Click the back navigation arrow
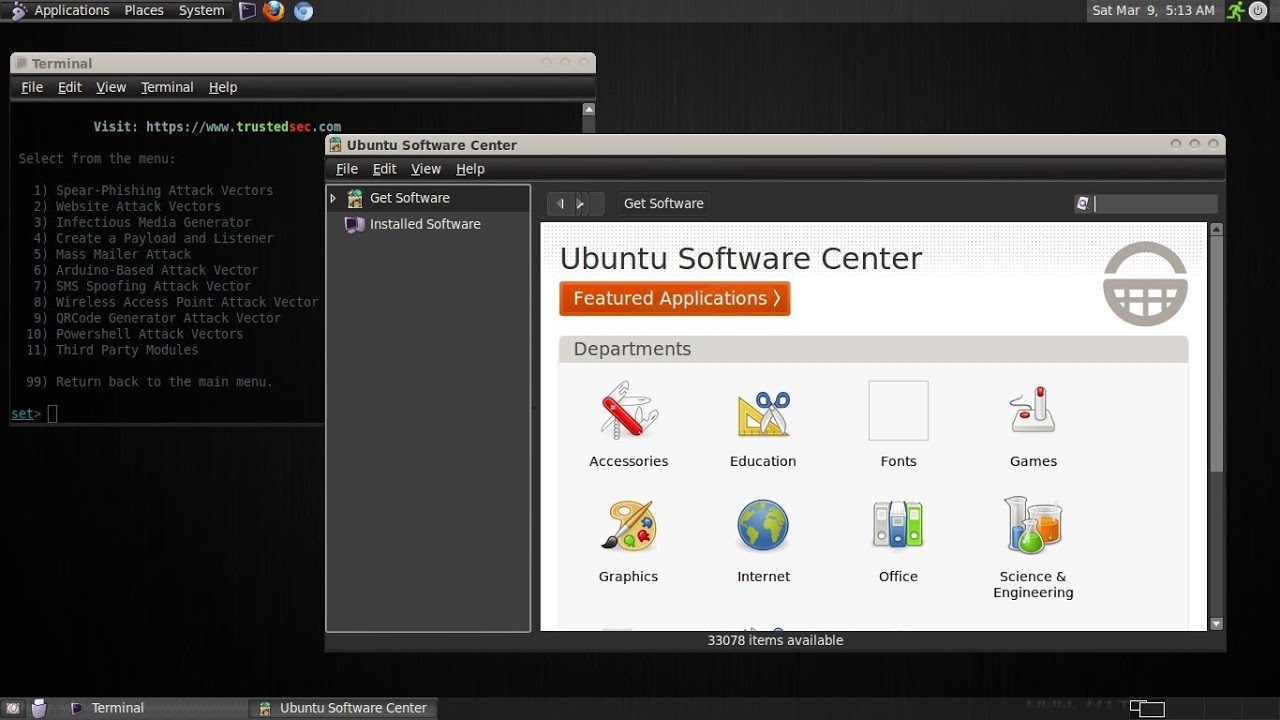 coord(561,204)
